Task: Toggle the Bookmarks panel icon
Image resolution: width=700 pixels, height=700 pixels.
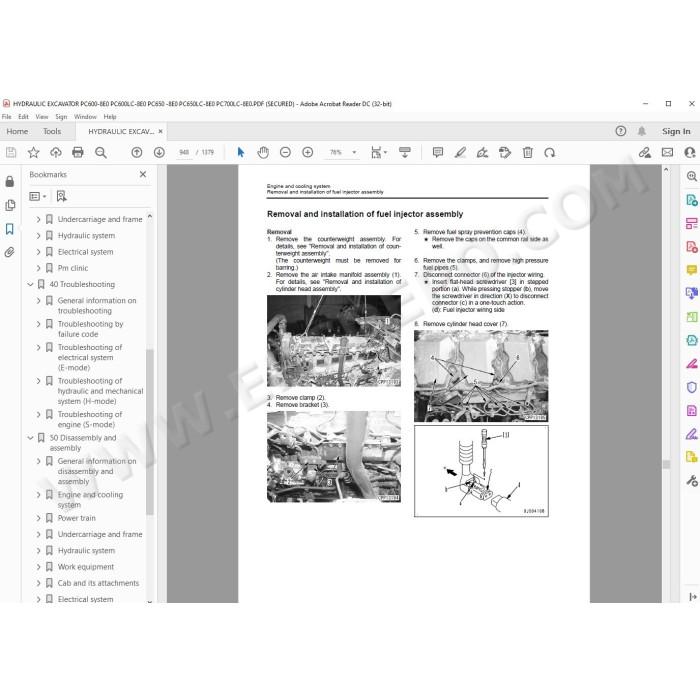Action: 9,229
